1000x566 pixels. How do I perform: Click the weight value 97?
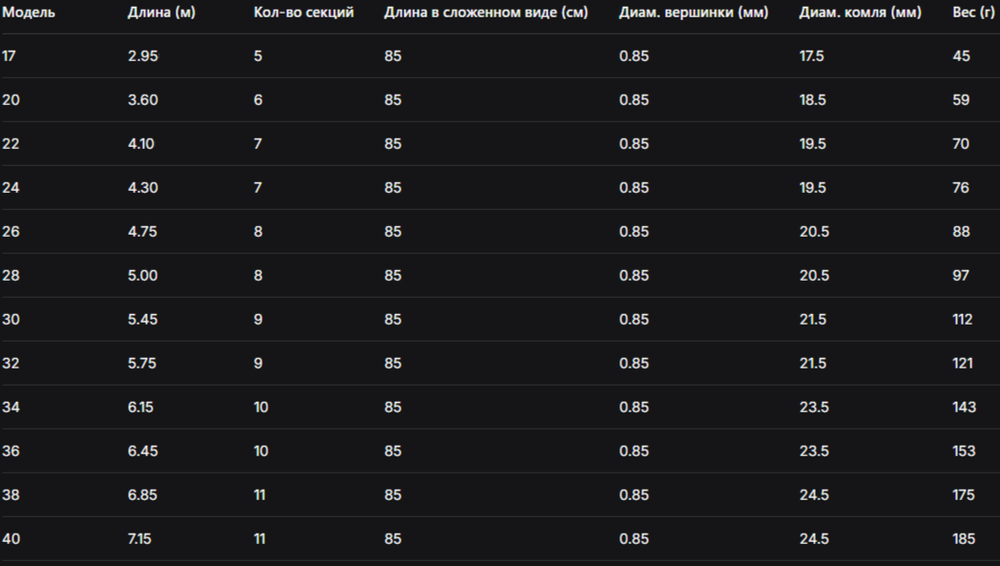click(961, 276)
